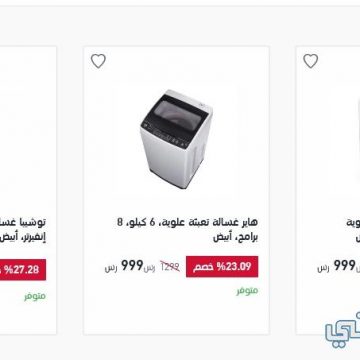Add the Haier washer to wishlist via heart
The width and height of the screenshot is (360, 360).
pos(98,61)
